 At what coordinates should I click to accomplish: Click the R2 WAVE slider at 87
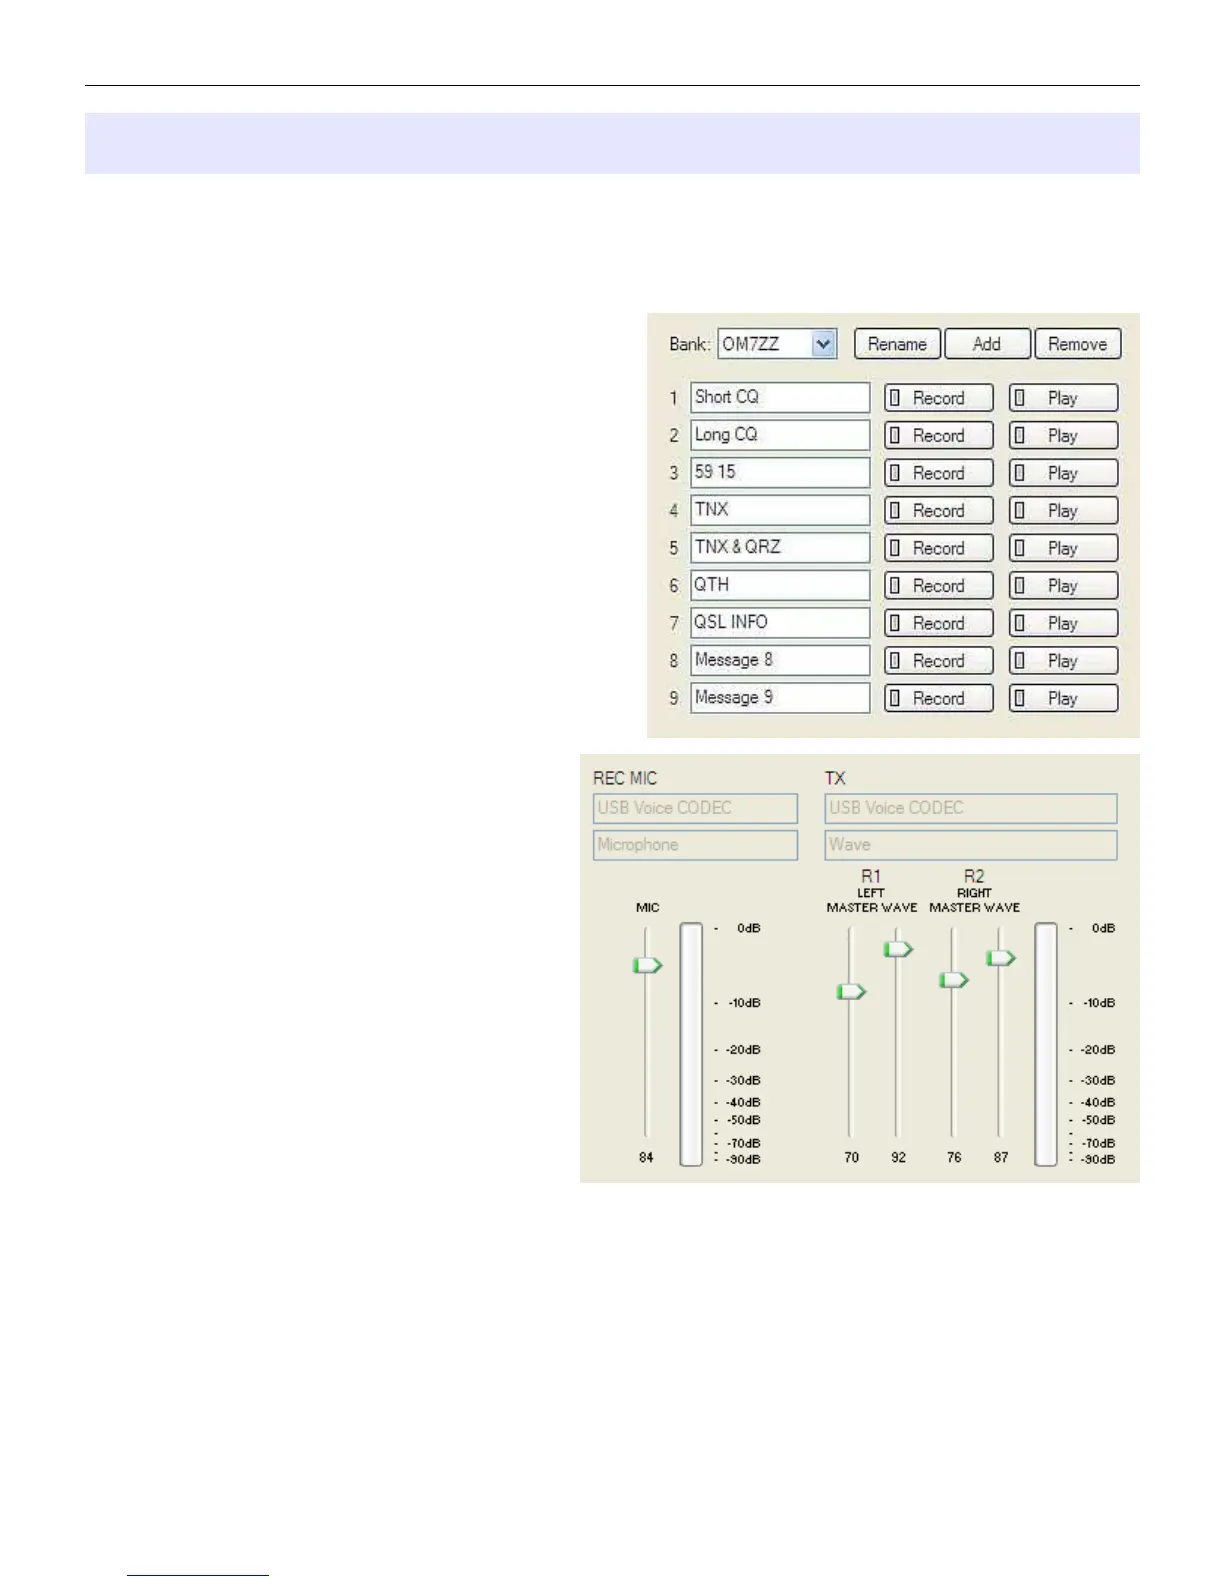1001,958
